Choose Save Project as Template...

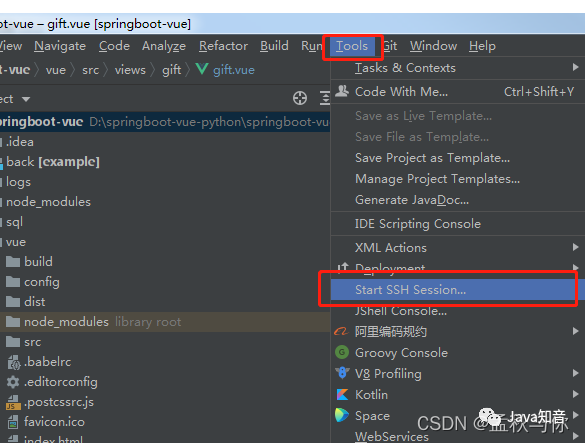pyautogui.click(x=458, y=158)
